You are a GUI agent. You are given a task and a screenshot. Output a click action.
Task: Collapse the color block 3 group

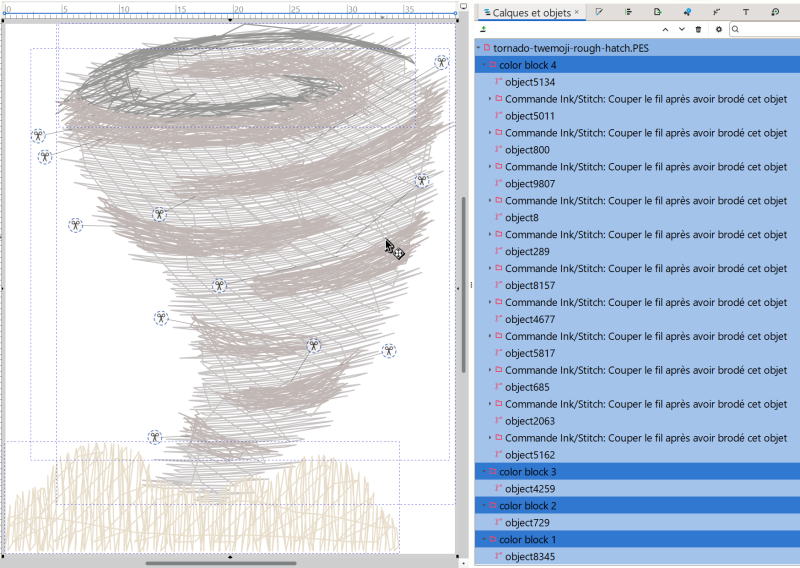[x=484, y=472]
